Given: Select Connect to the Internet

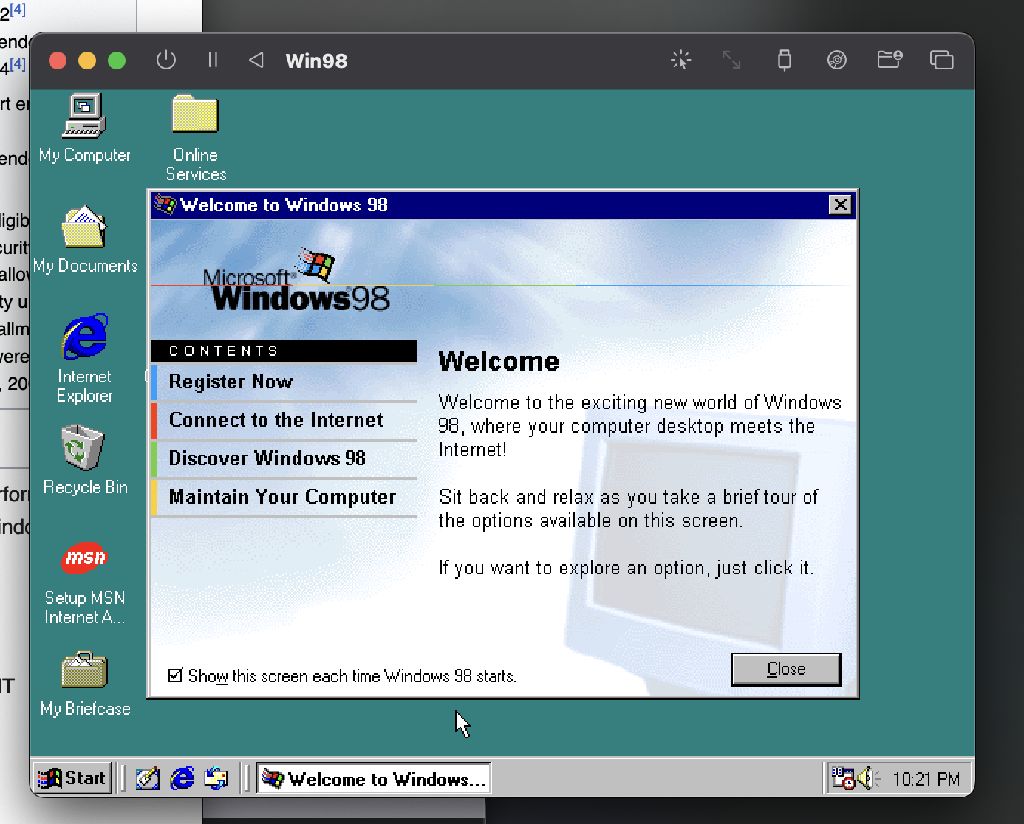Looking at the screenshot, I should tap(276, 420).
